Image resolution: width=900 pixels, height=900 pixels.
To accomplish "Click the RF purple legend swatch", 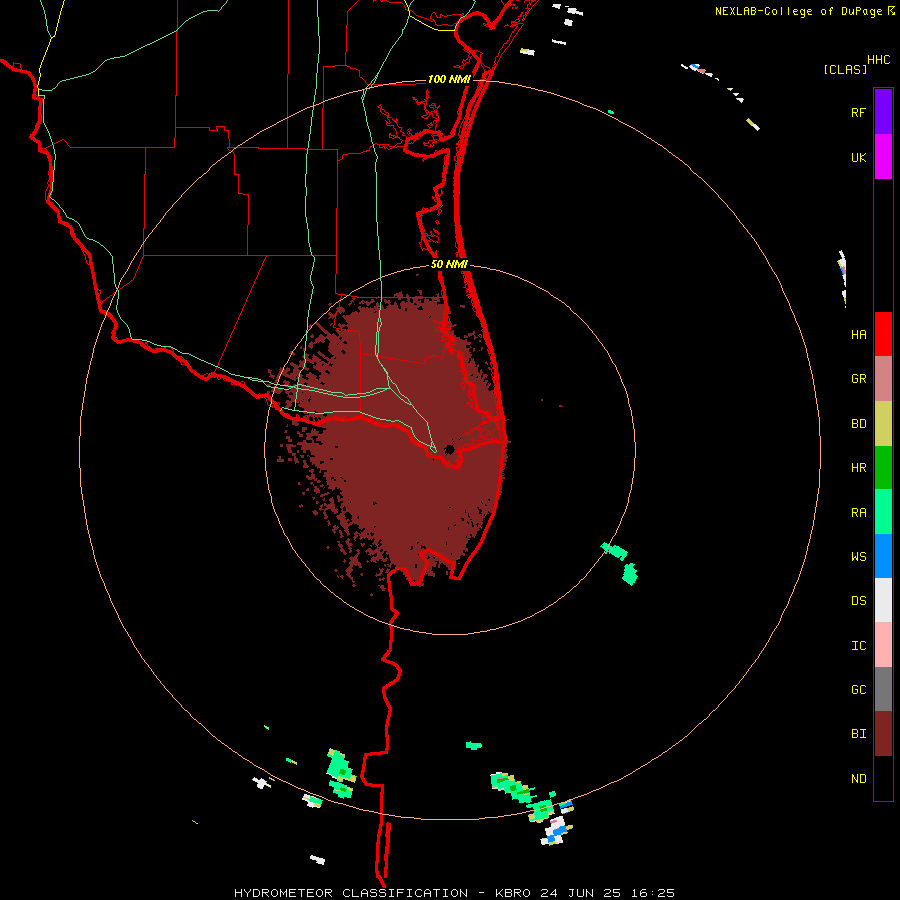I will click(883, 112).
